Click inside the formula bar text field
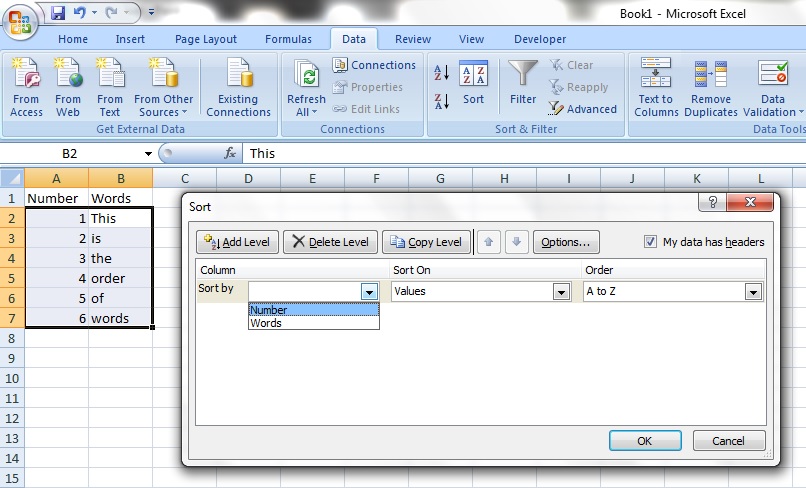This screenshot has height=488, width=806. click(500, 153)
